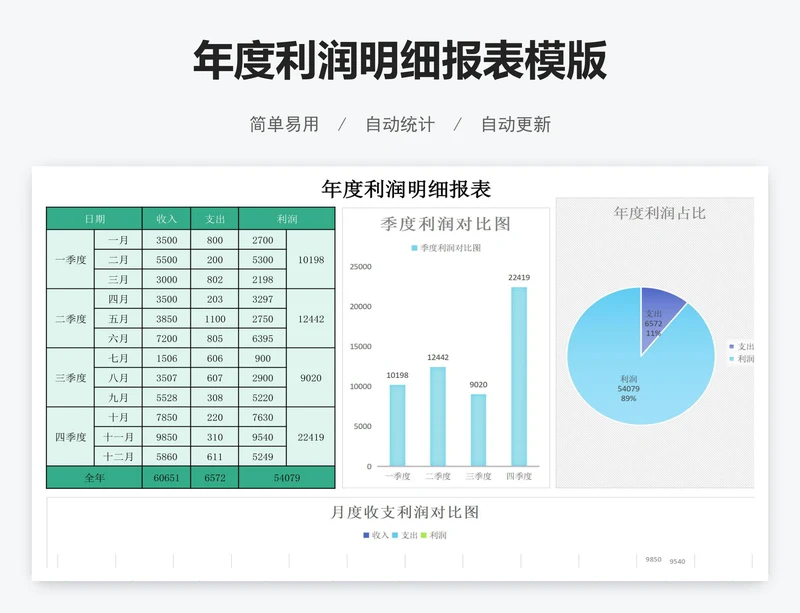Select the 二季度 bar in the chart
Viewport: 800px width, 613px height.
coord(438,416)
